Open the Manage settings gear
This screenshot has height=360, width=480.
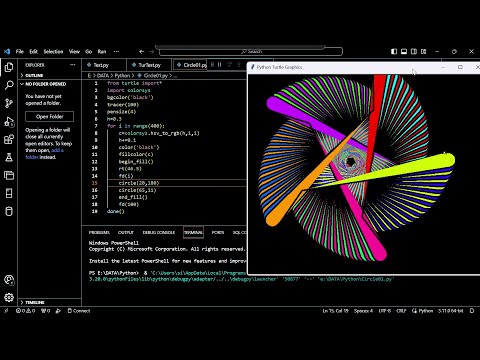[x=9, y=297]
